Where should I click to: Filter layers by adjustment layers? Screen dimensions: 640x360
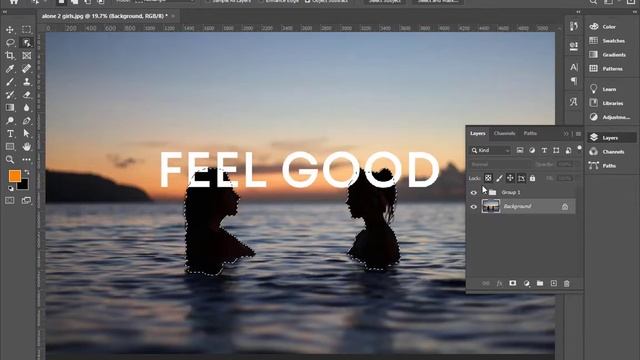pyautogui.click(x=532, y=151)
